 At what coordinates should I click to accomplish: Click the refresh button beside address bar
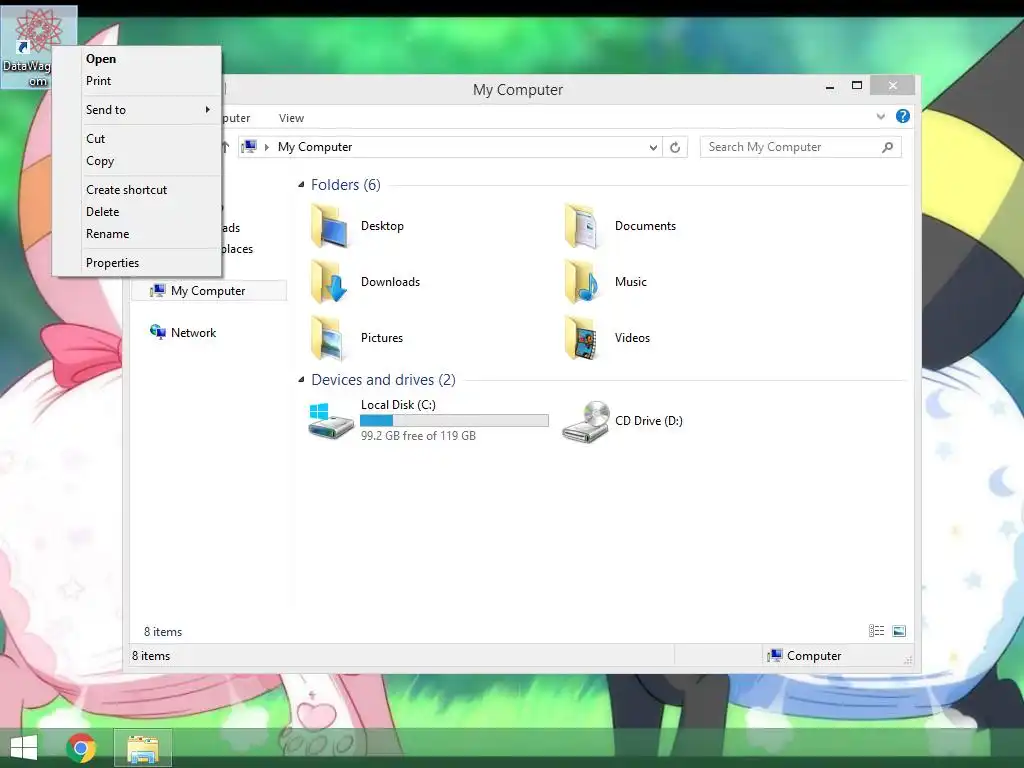coord(675,148)
